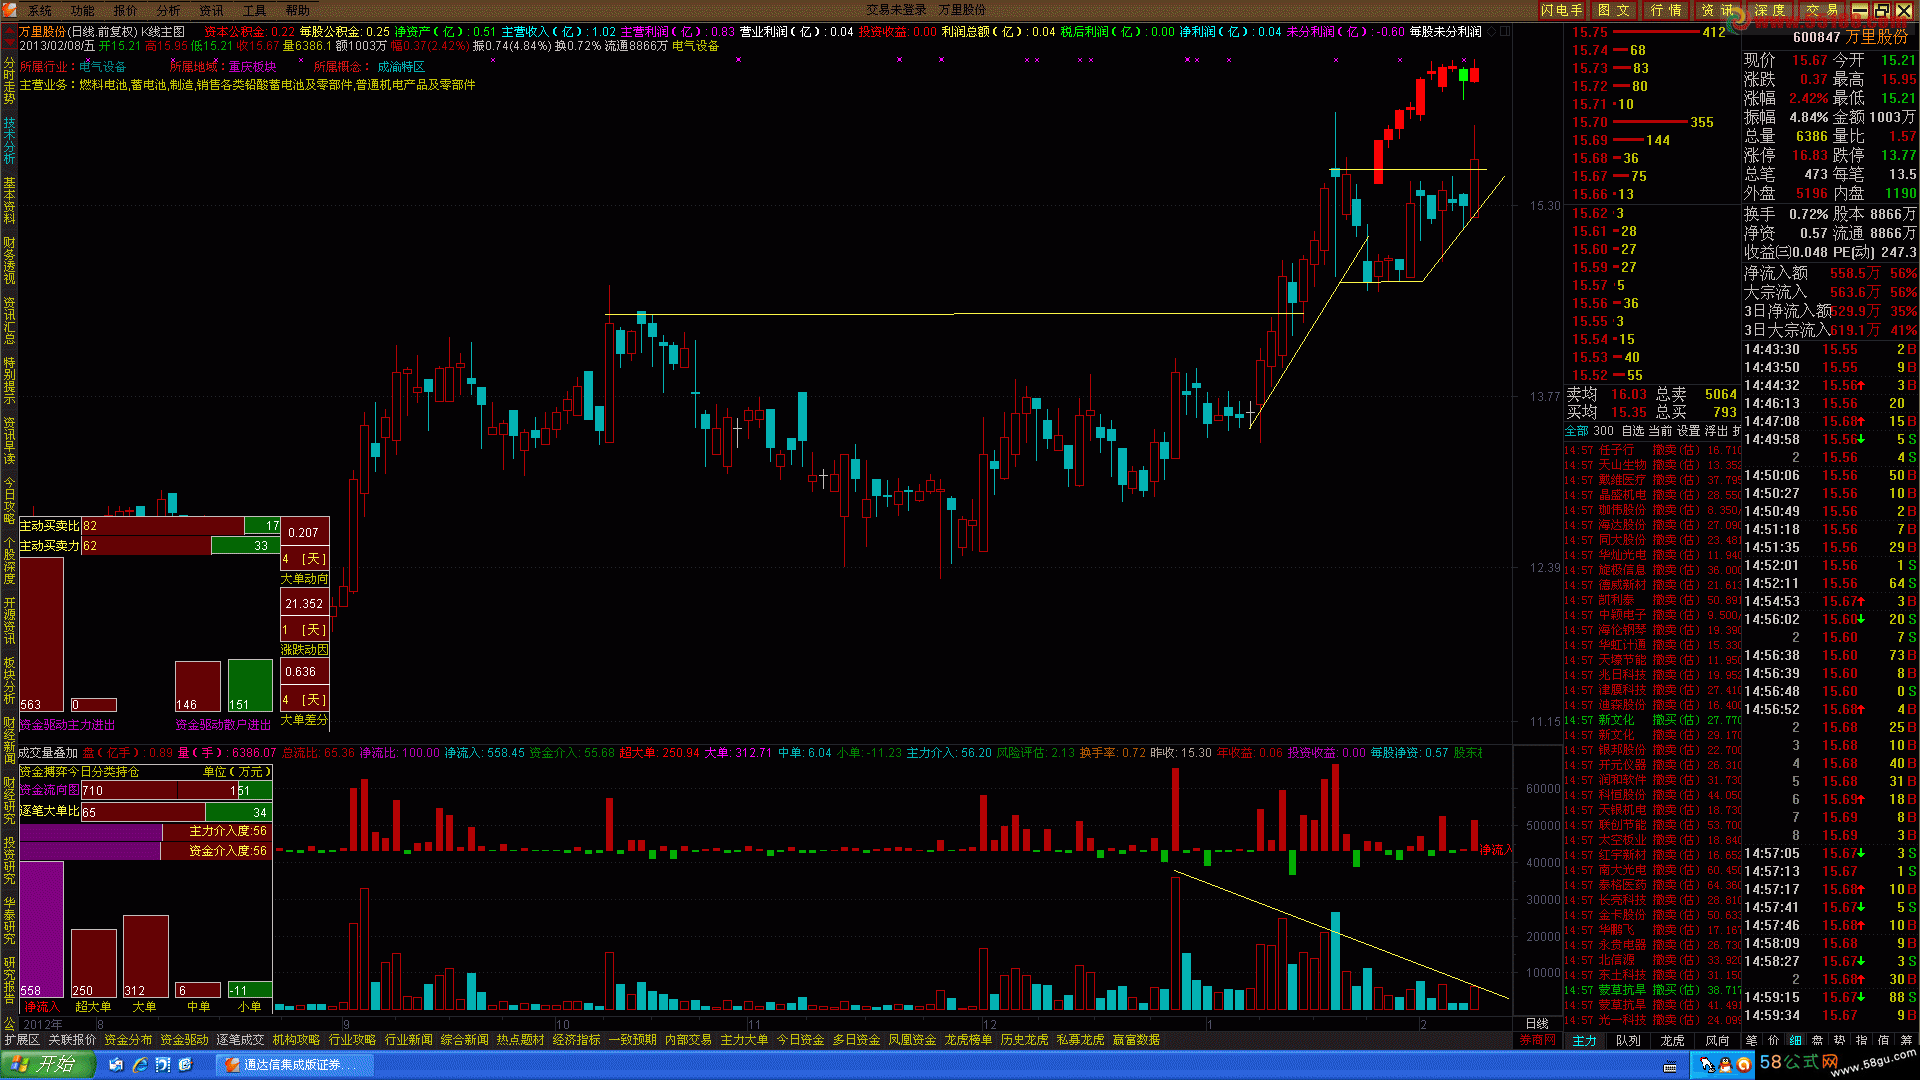Open 财务透视 in the left sidebar

point(9,261)
